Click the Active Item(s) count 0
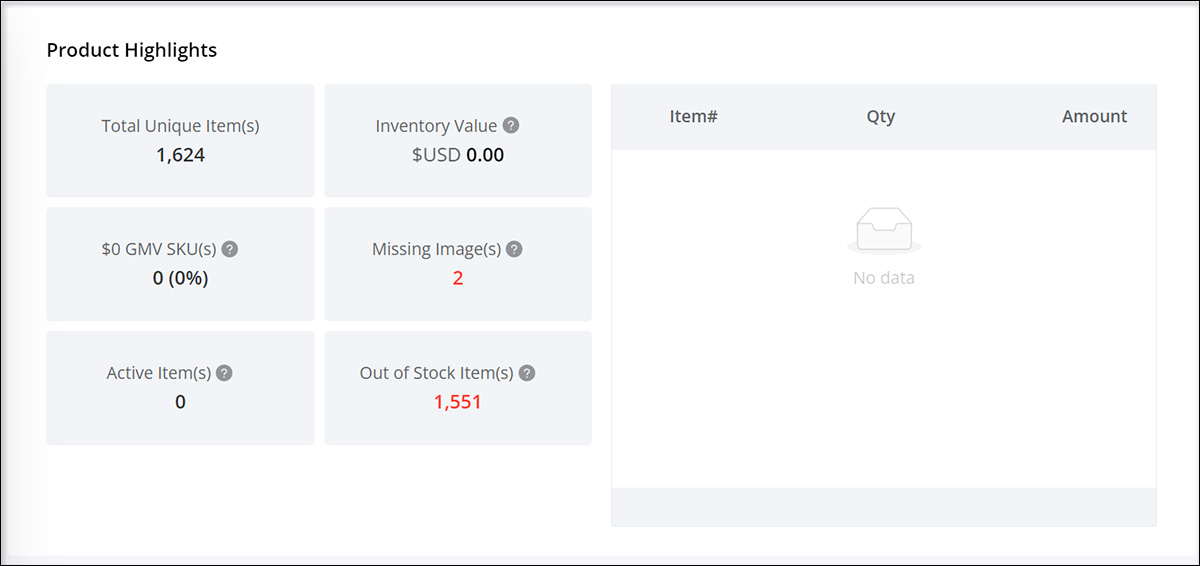 (180, 402)
